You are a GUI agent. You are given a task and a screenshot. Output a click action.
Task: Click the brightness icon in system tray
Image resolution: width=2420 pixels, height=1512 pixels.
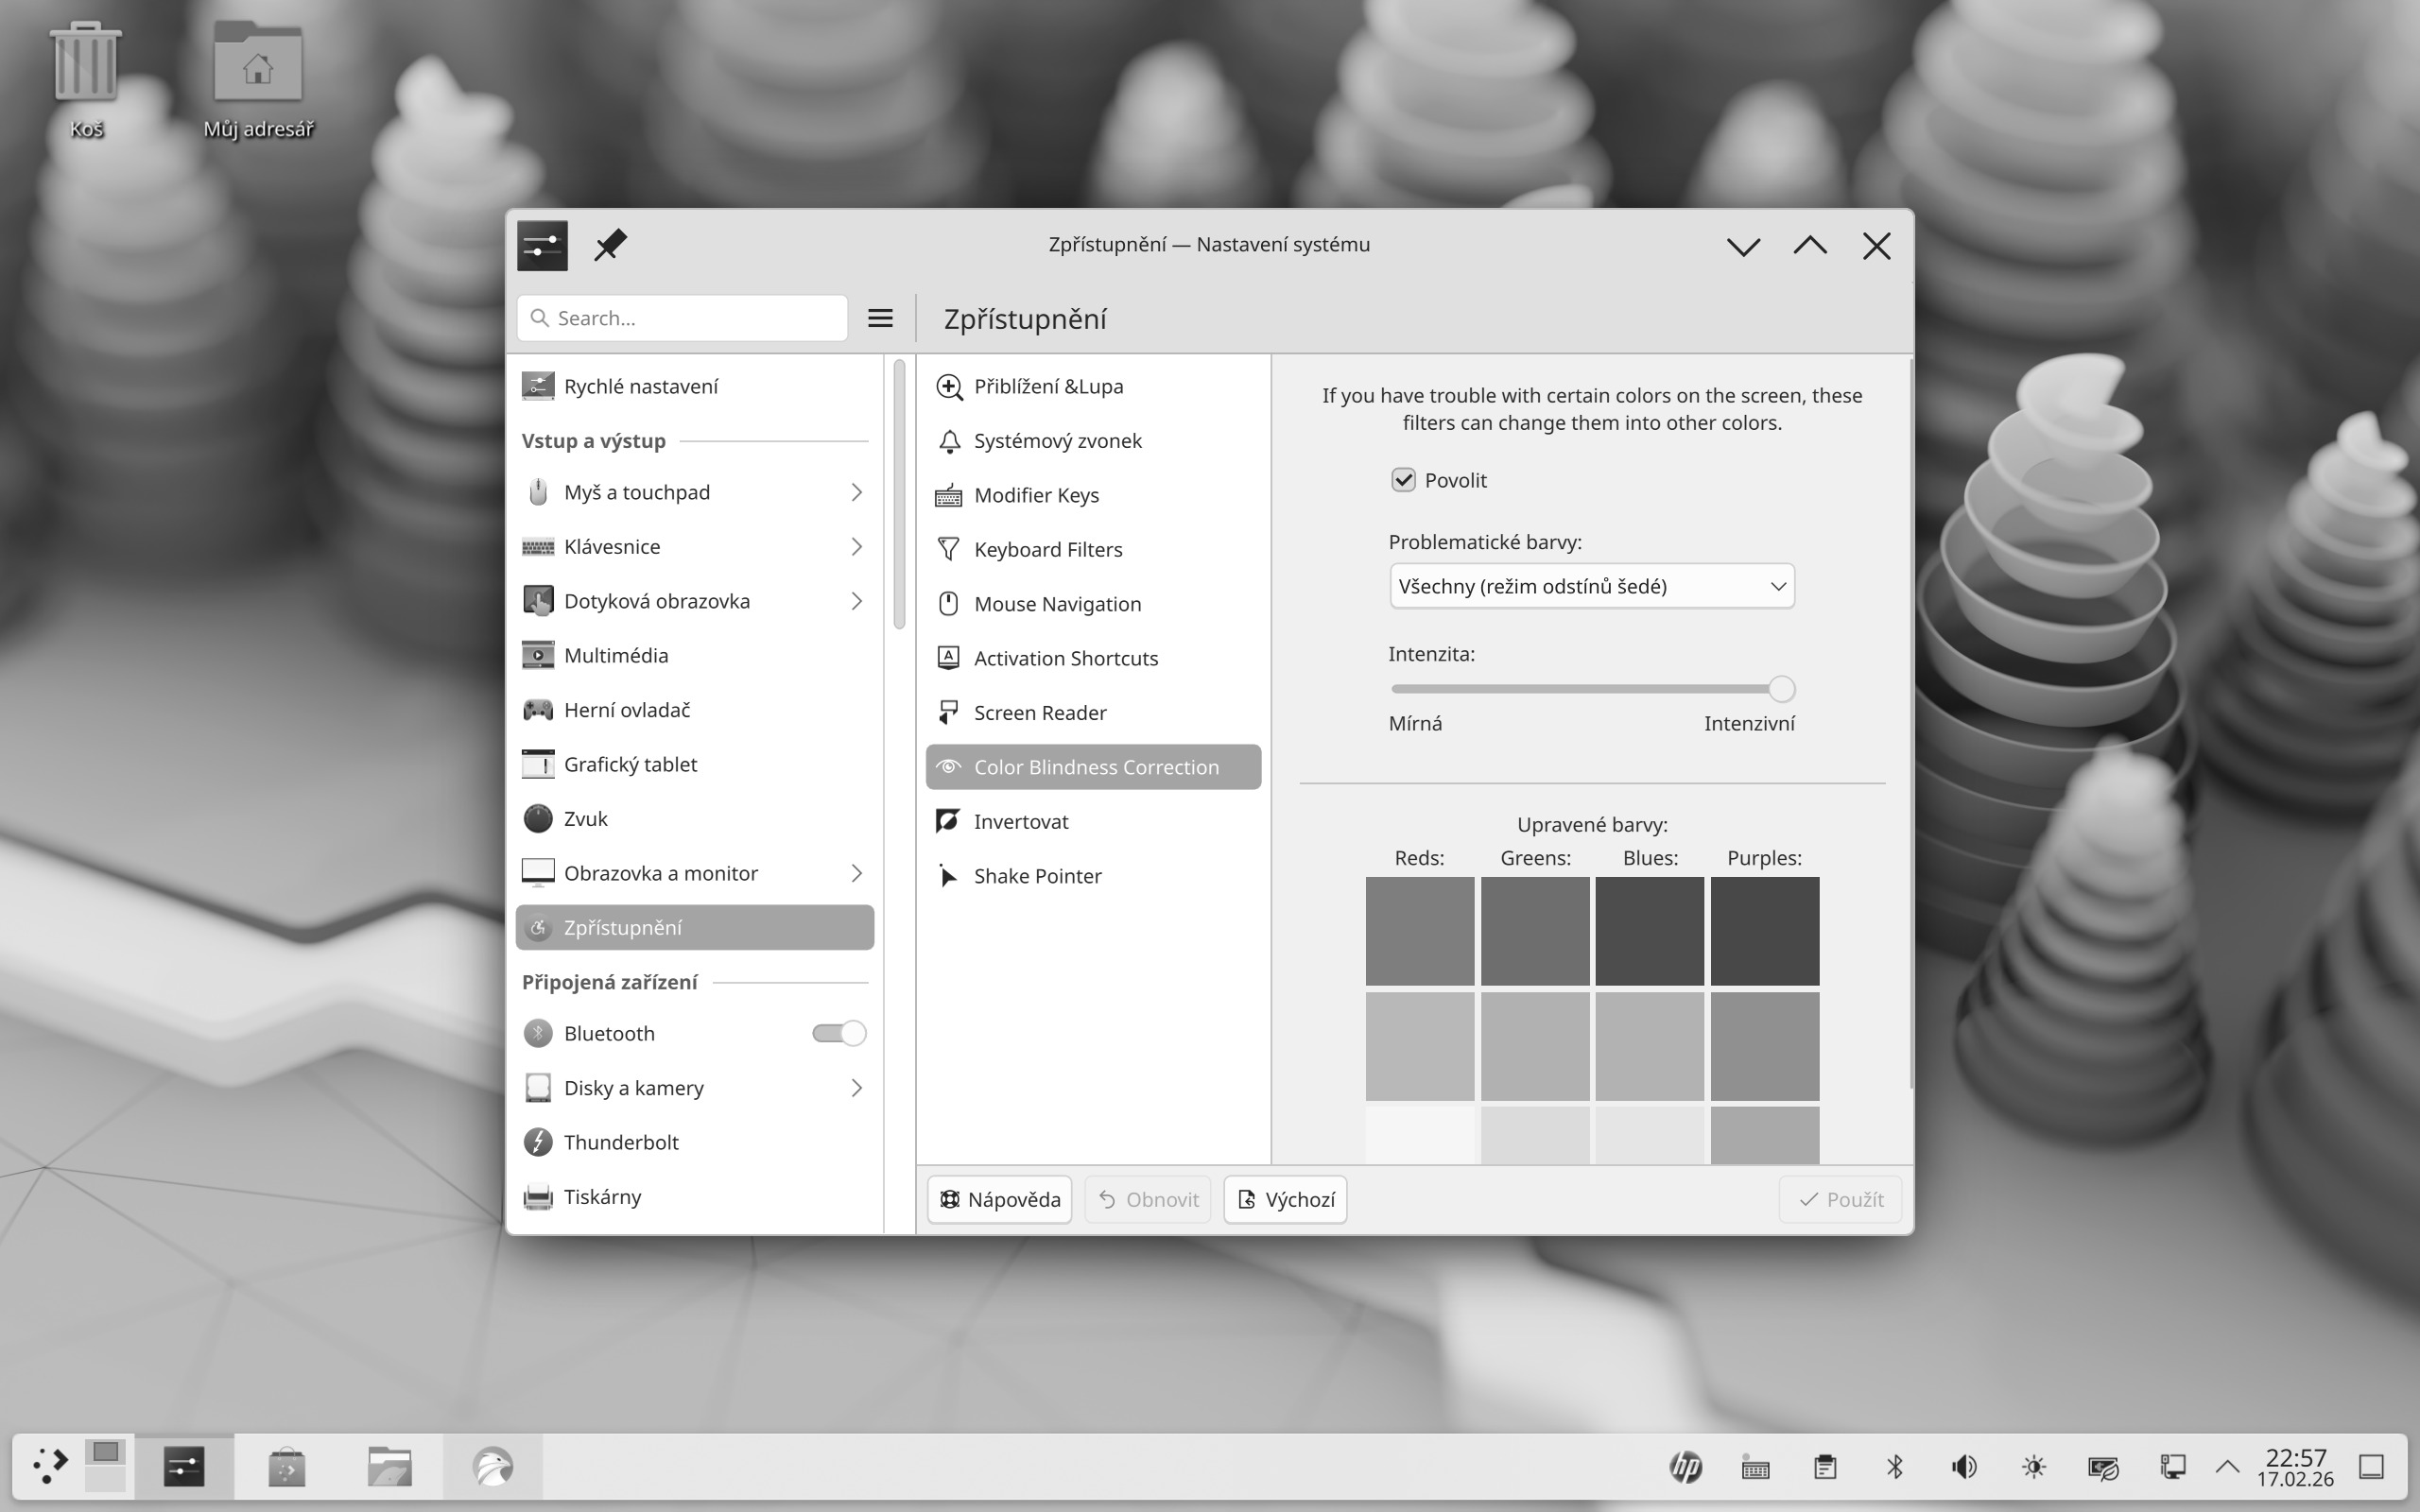tap(2033, 1467)
